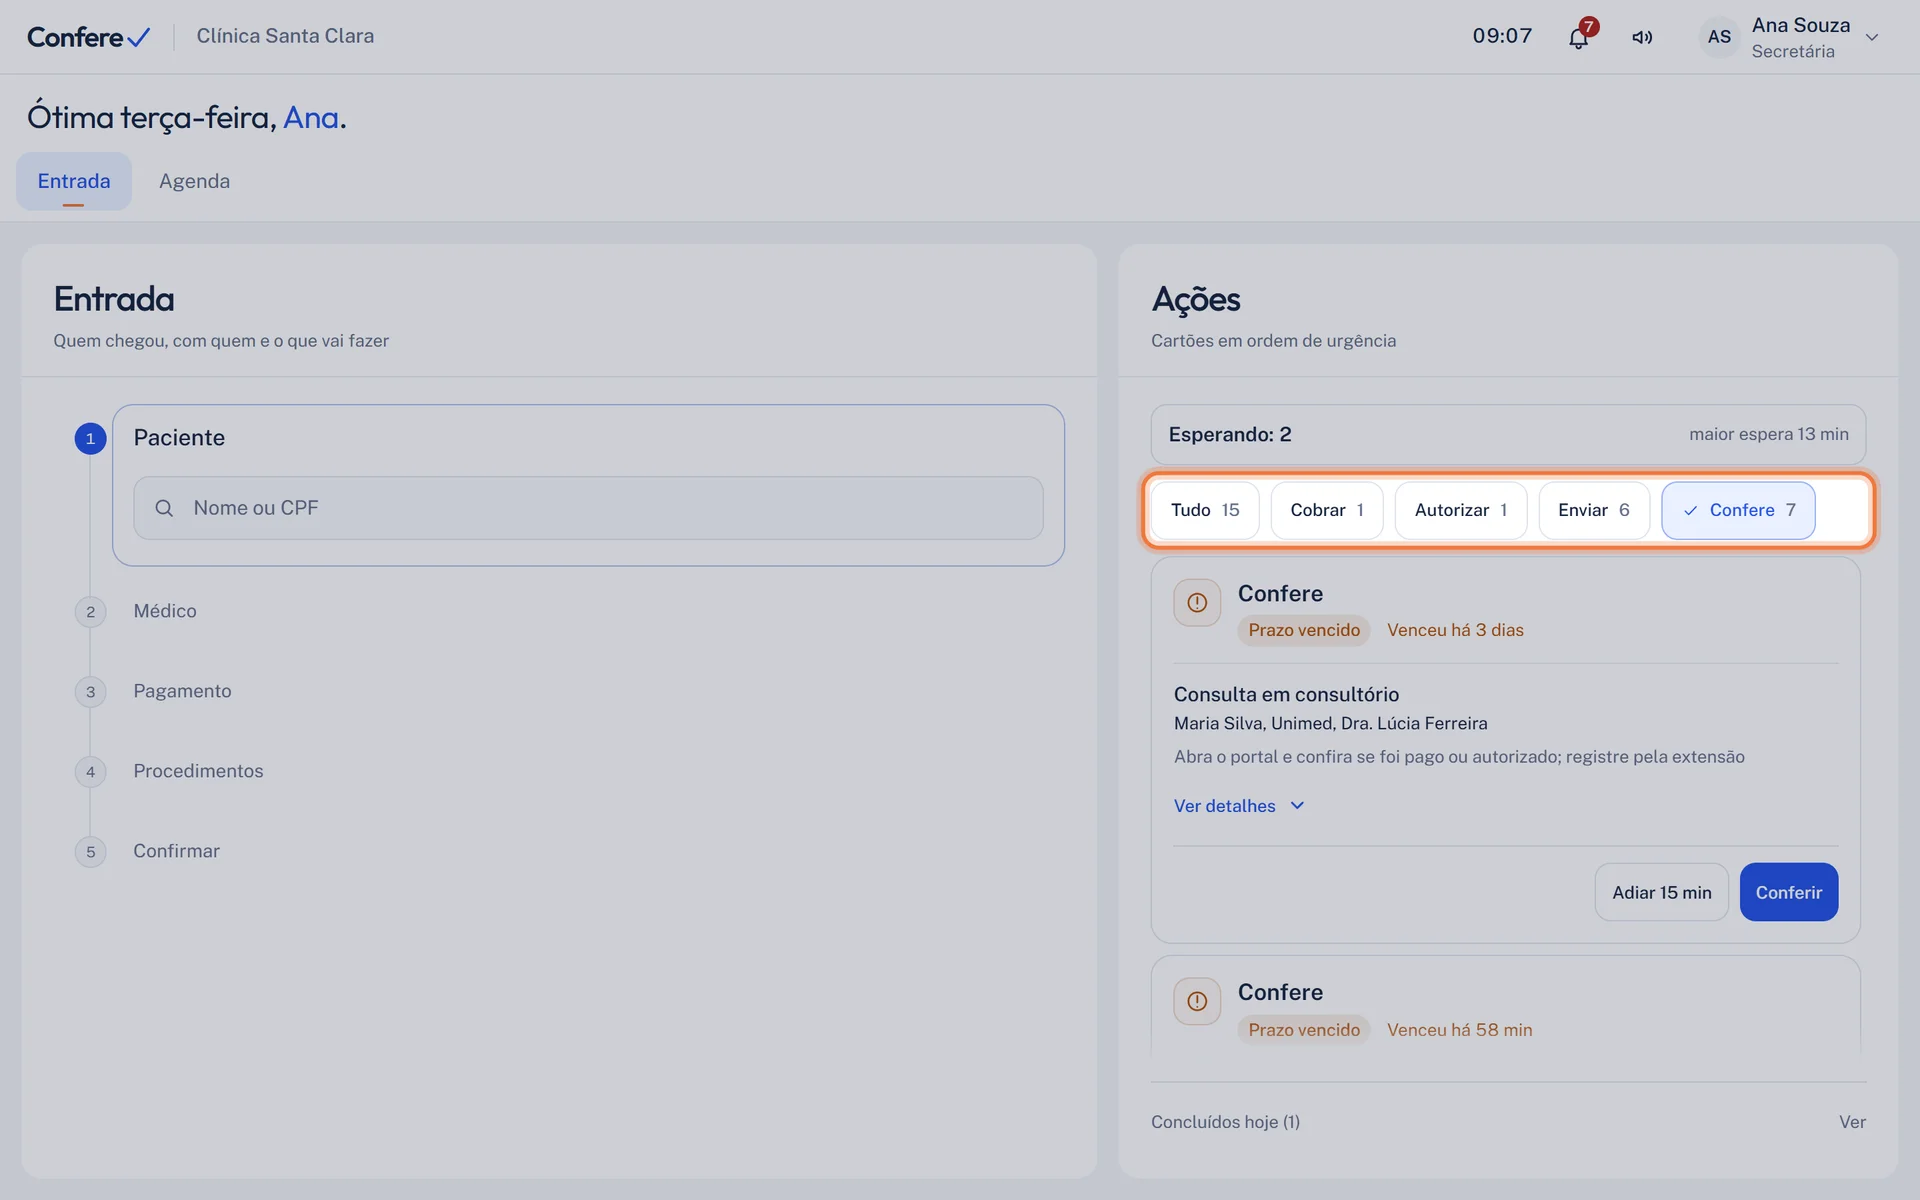The width and height of the screenshot is (1920, 1200).
Task: Go to step 3 Pagamento
Action: coord(182,691)
